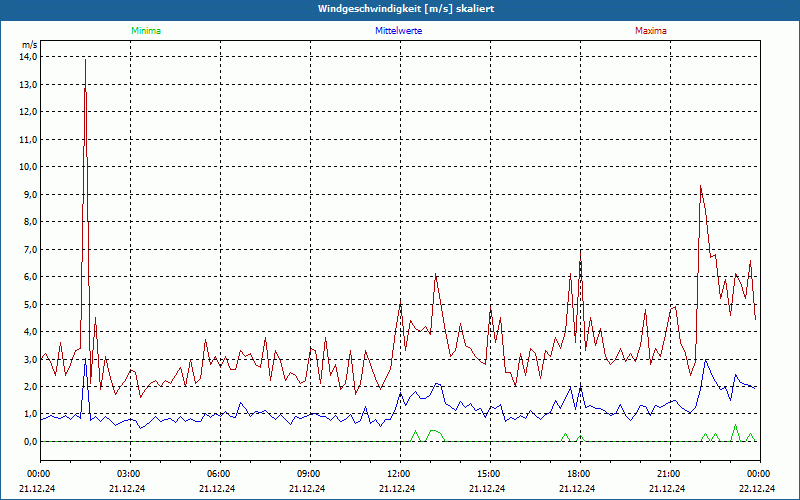The height and width of the screenshot is (500, 800).
Task: Click the 14,0 y-axis value
Action: click(x=28, y=57)
